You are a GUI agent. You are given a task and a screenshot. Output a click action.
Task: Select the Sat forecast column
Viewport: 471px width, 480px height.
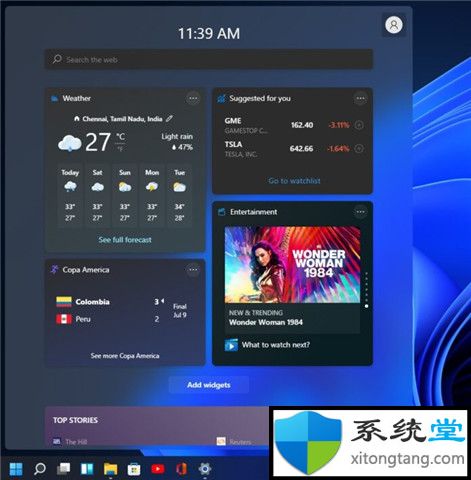(97, 195)
